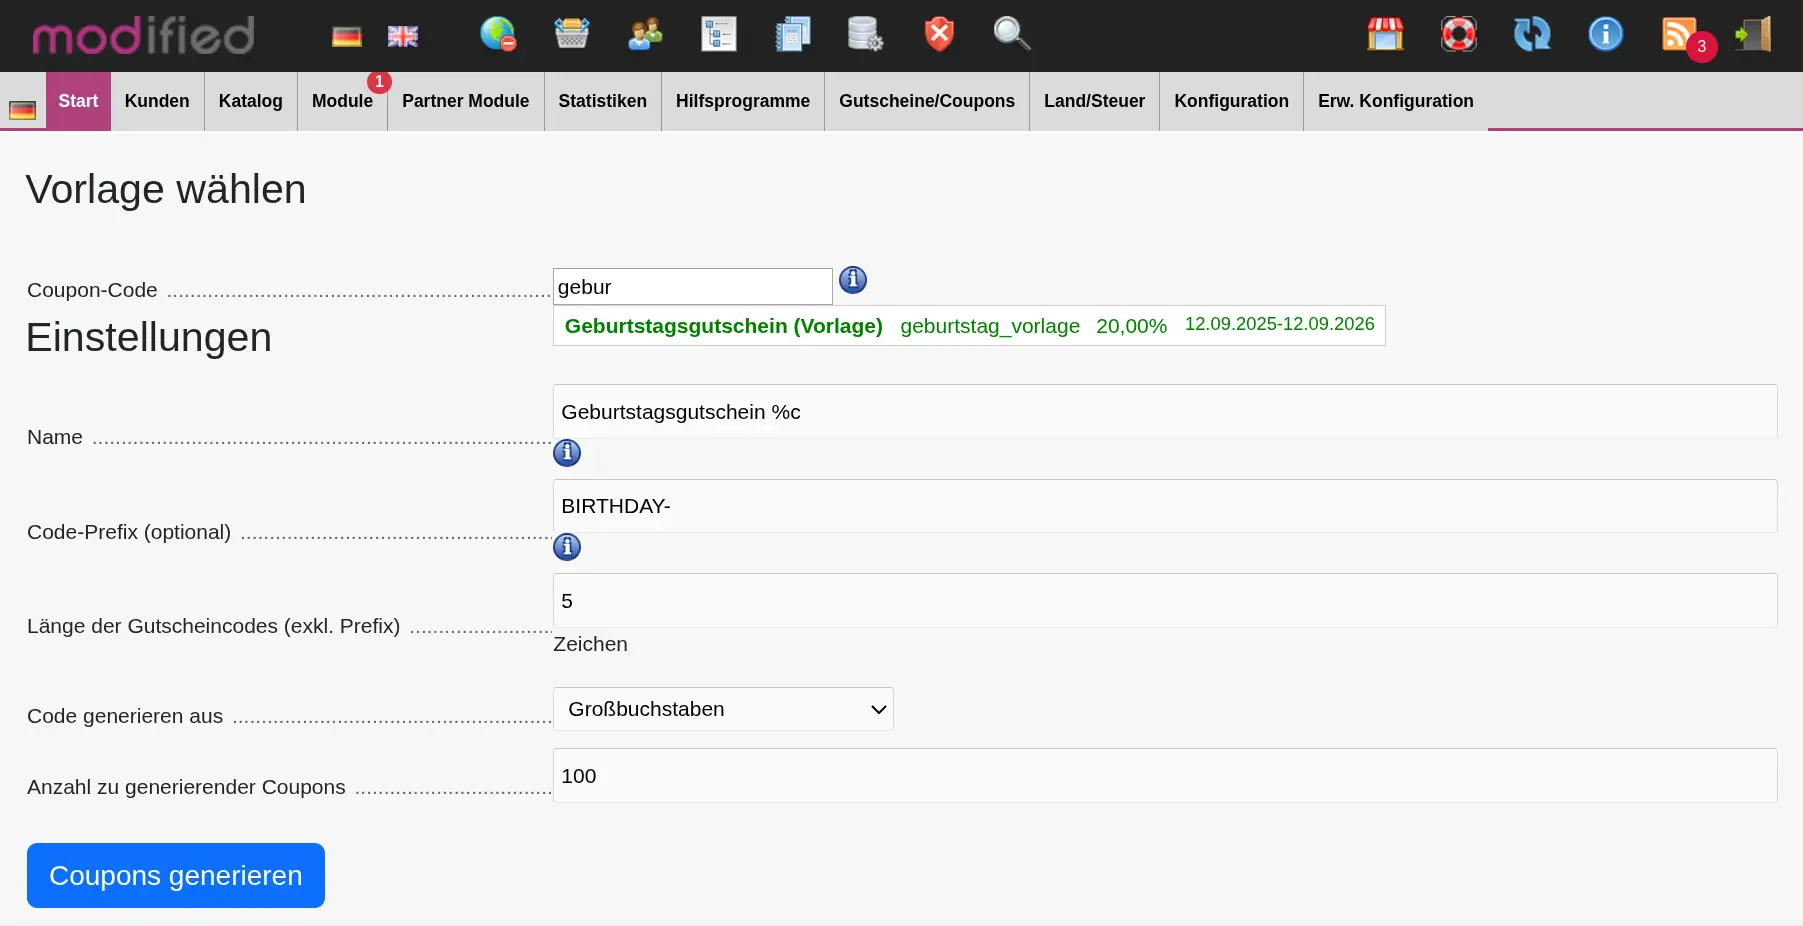Click the red shield security icon
Viewport: 1803px width, 926px height.
pyautogui.click(x=938, y=34)
